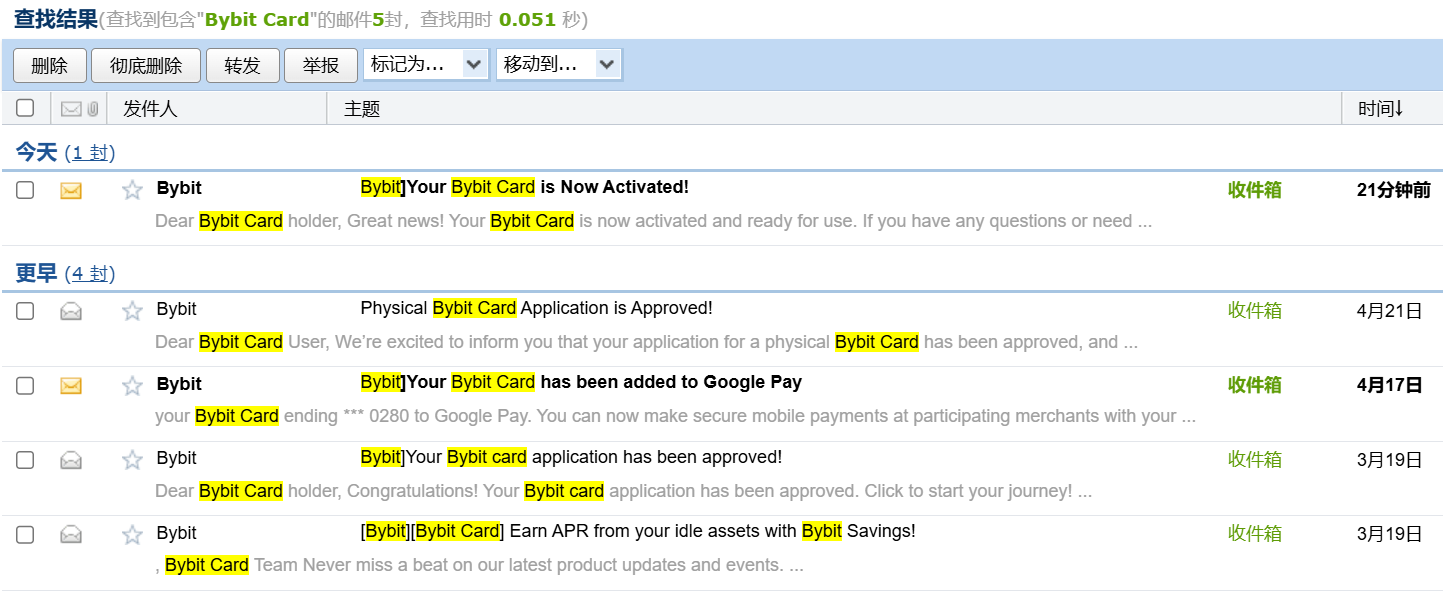Star the Physical Bybit Card Application email
Image resolution: width=1443 pixels, height=591 pixels.
pos(132,311)
